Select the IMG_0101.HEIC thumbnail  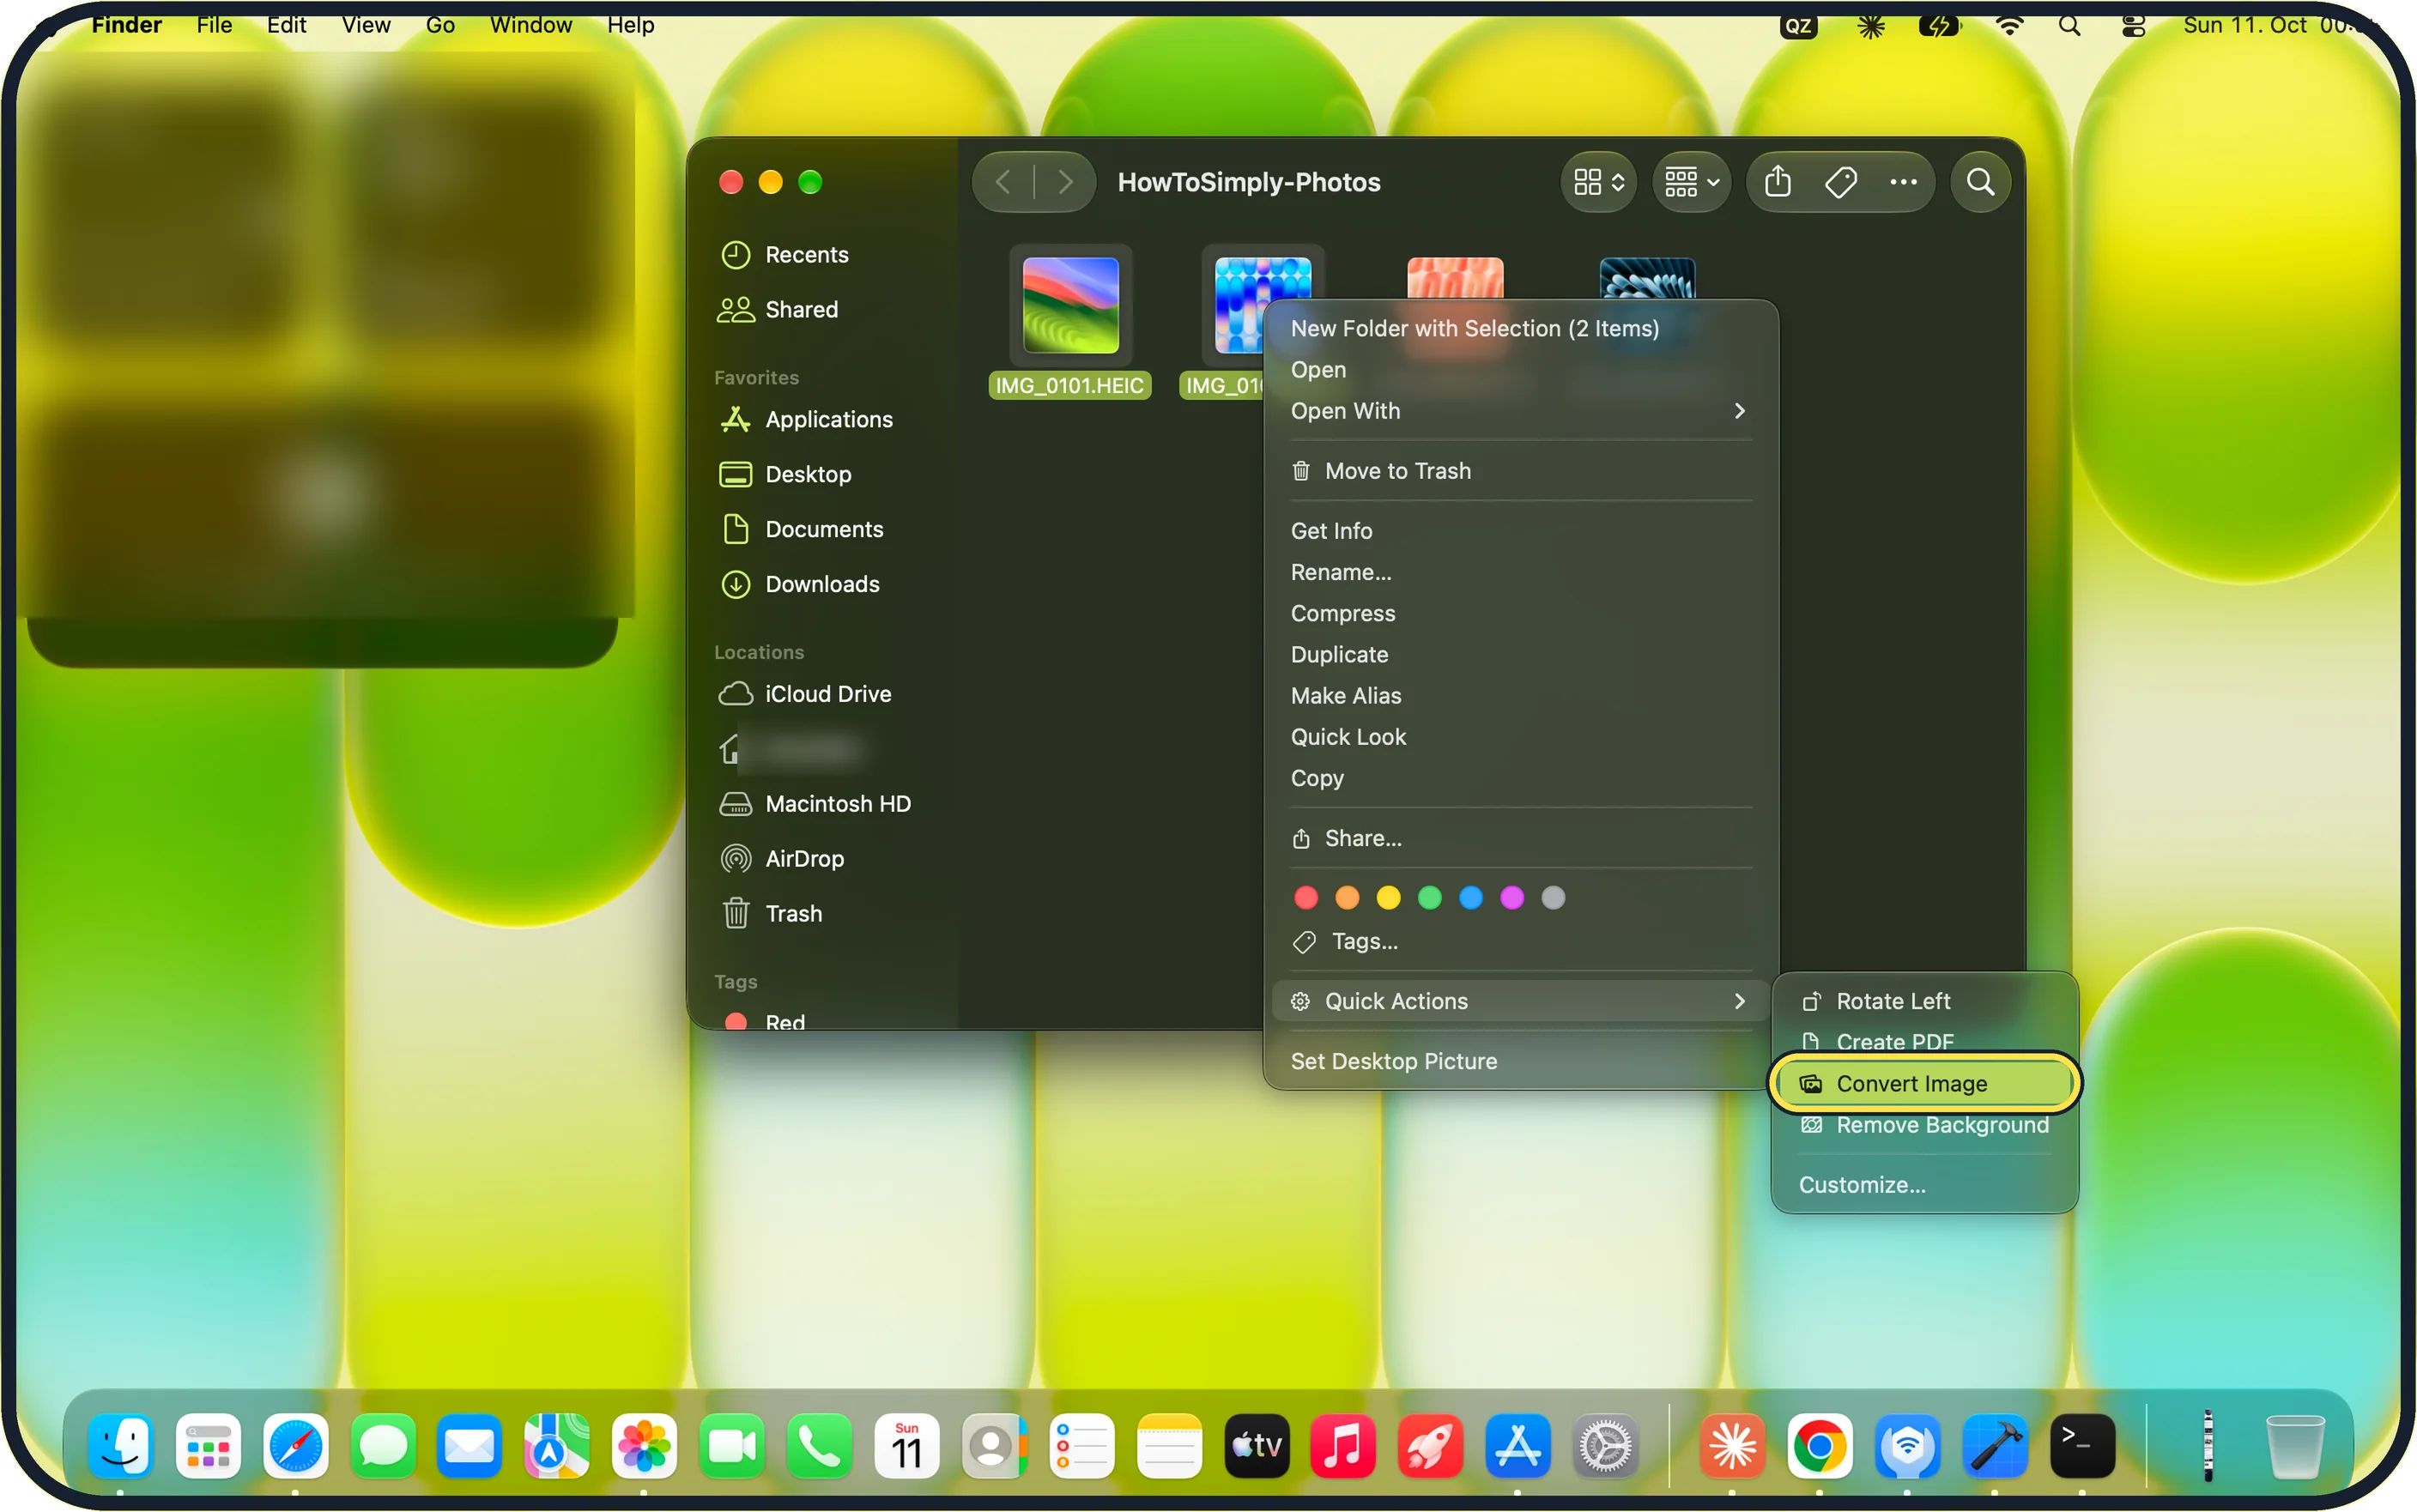click(1070, 305)
